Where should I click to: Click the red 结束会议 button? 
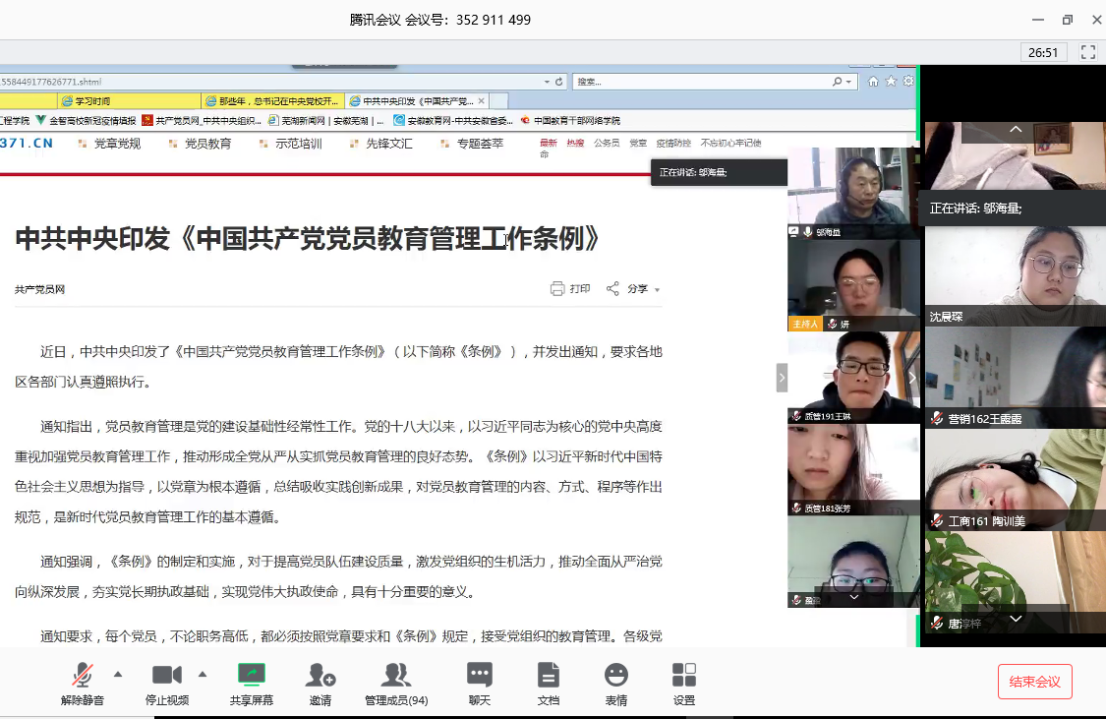coord(1034,682)
